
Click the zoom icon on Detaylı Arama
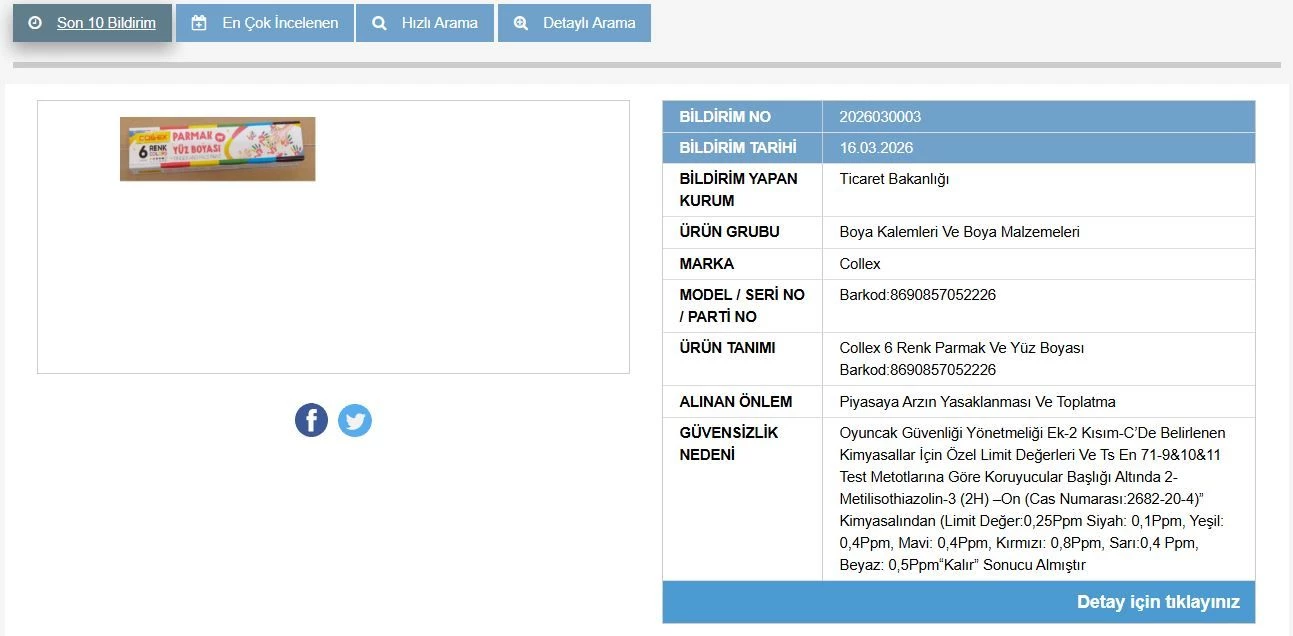tap(520, 23)
